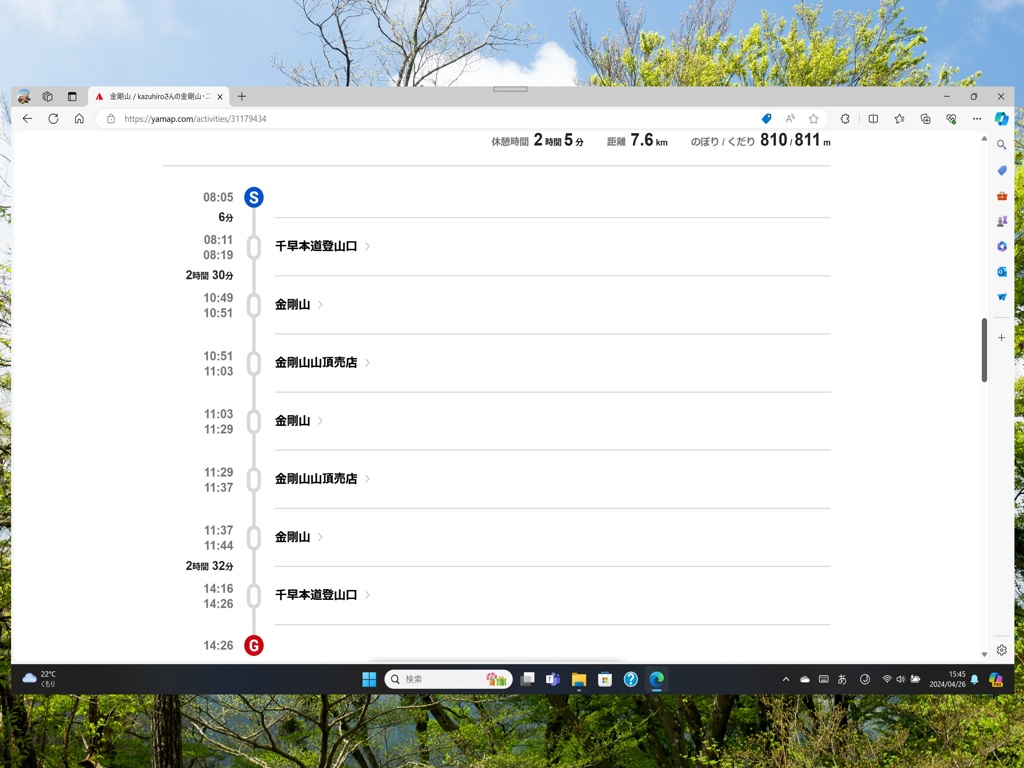The height and width of the screenshot is (768, 1024).
Task: Expand chevron beside 金剛山 at 10:49
Action: click(320, 304)
